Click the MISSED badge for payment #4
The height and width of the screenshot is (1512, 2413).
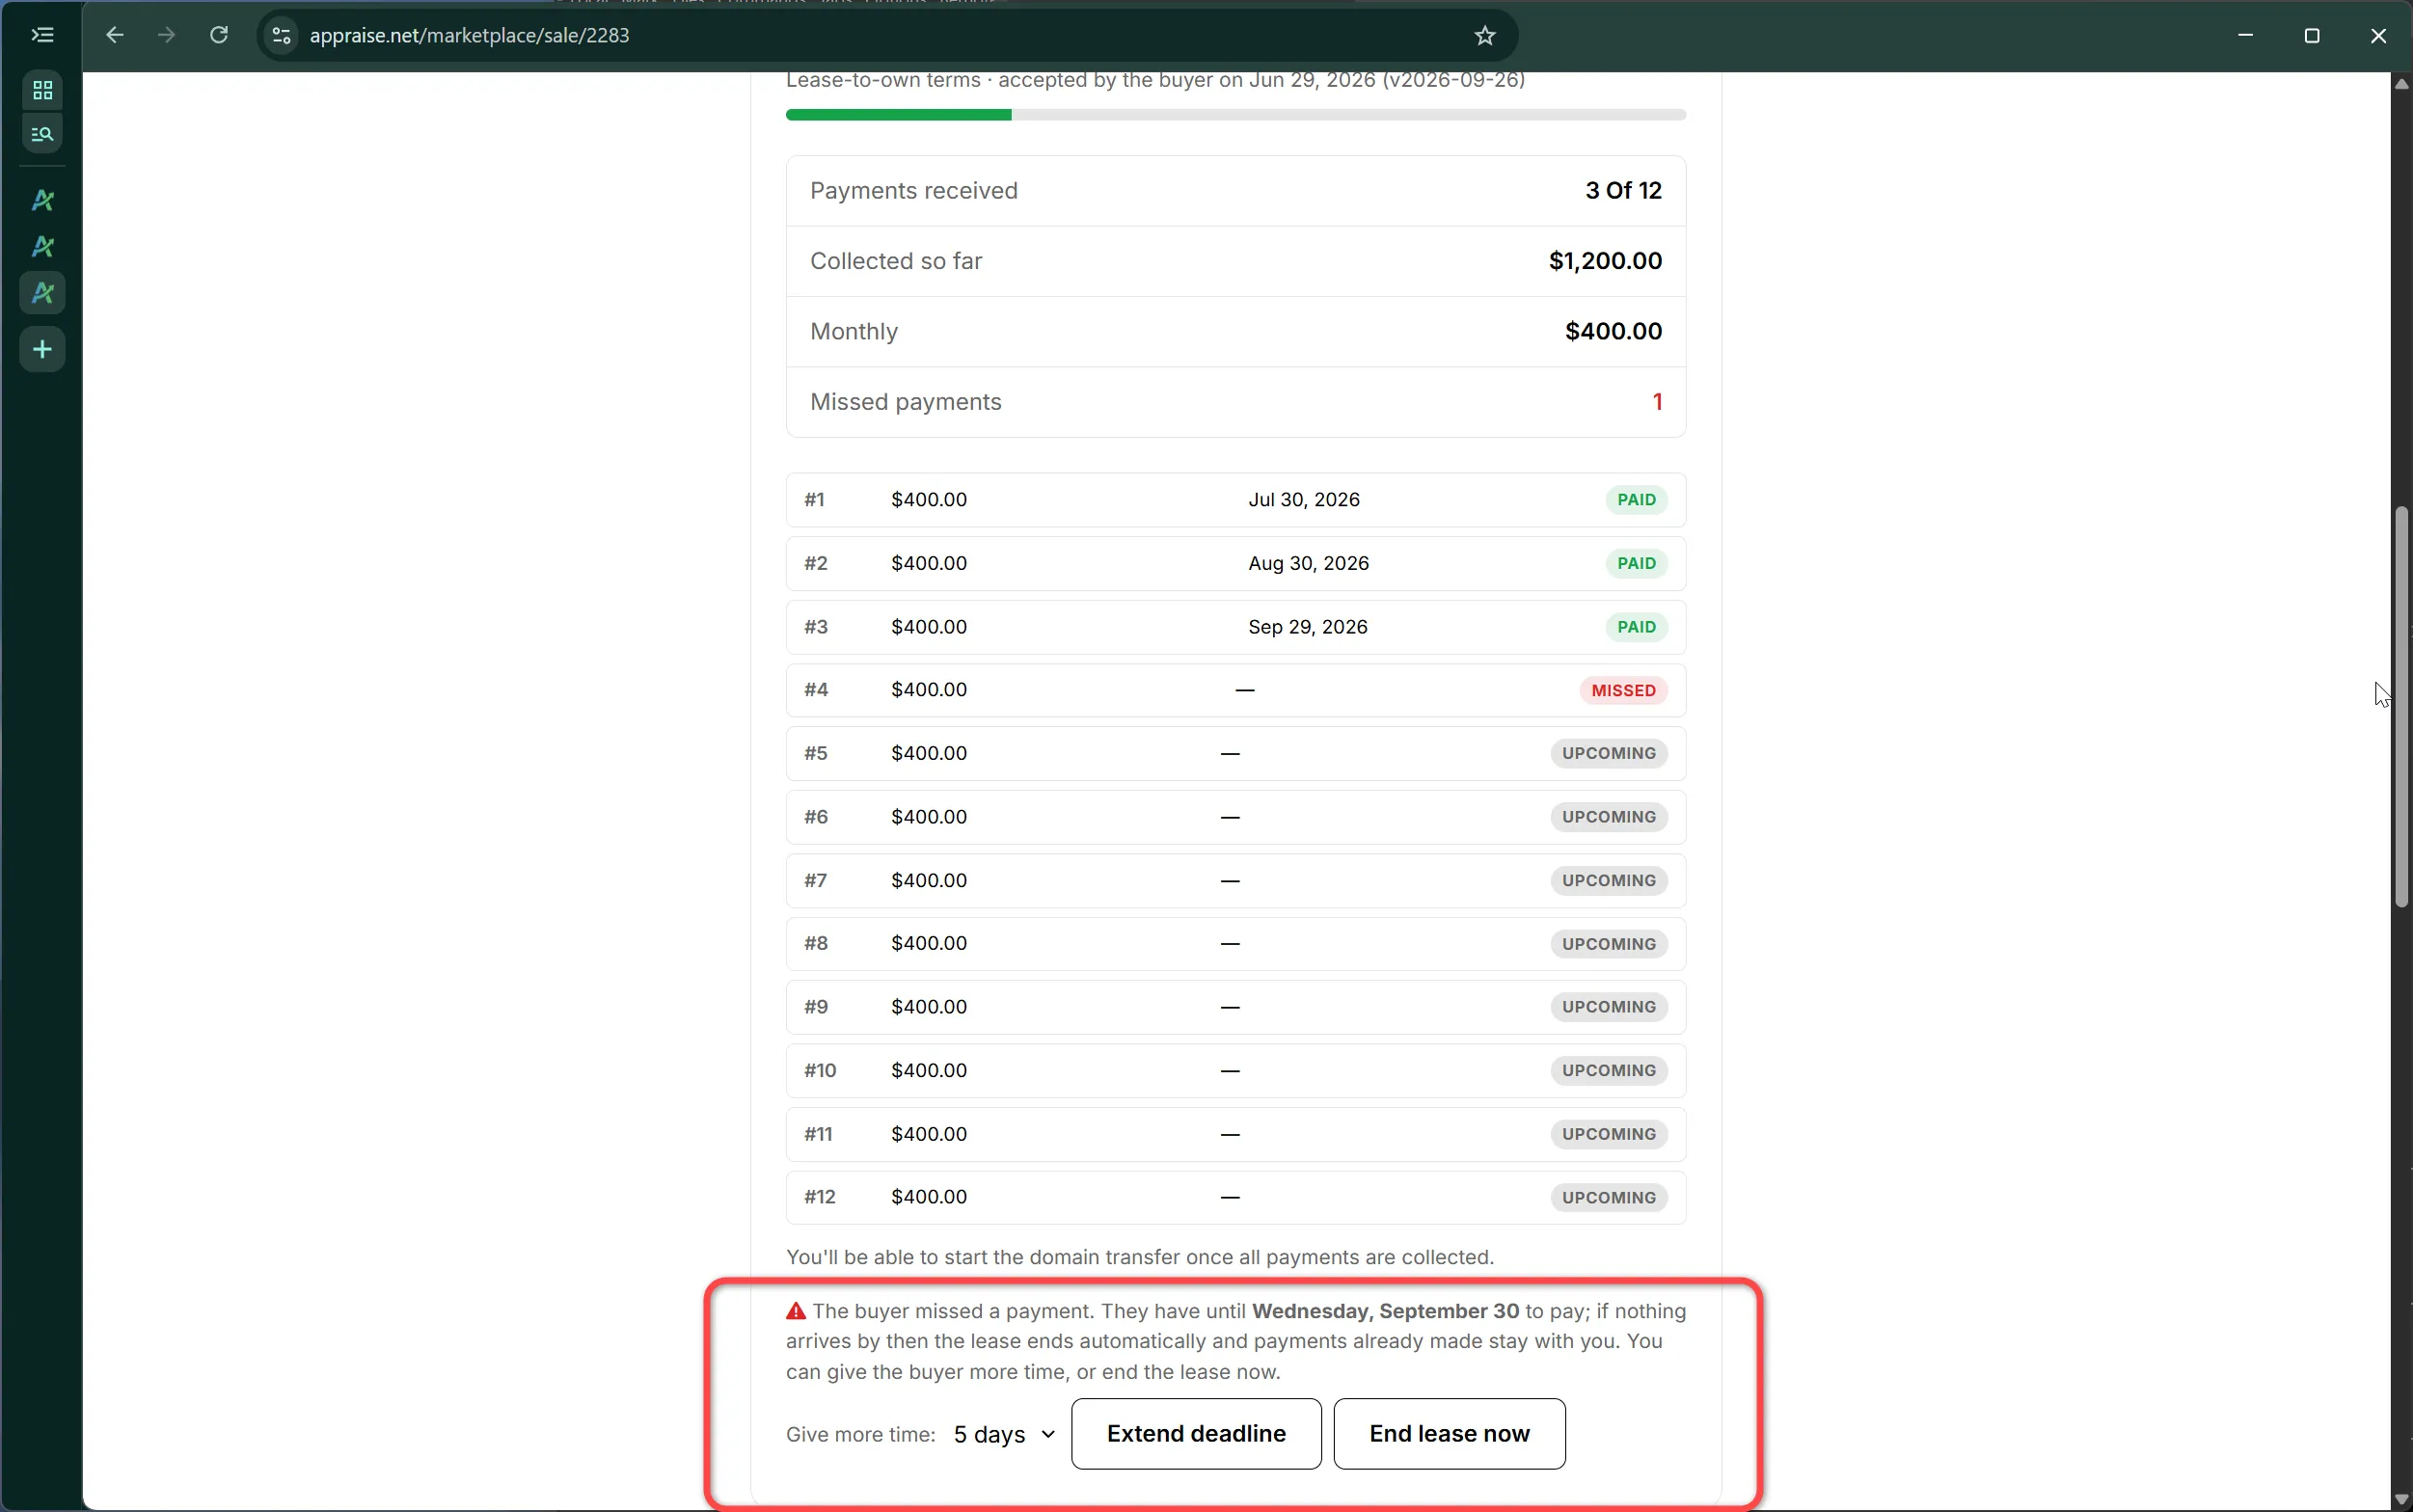pos(1623,691)
